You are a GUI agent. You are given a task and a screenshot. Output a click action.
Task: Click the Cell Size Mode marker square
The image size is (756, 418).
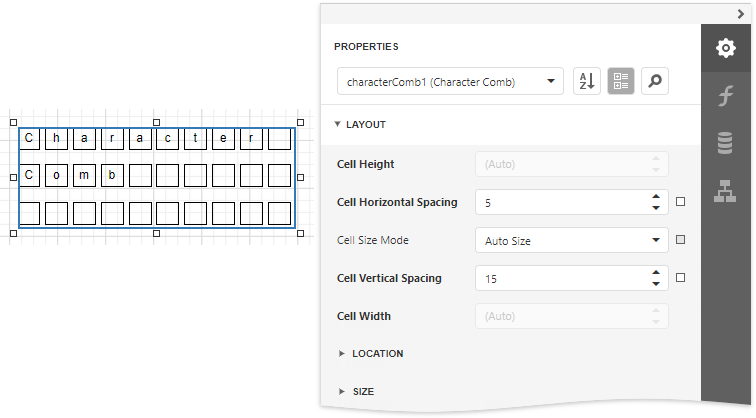point(681,240)
